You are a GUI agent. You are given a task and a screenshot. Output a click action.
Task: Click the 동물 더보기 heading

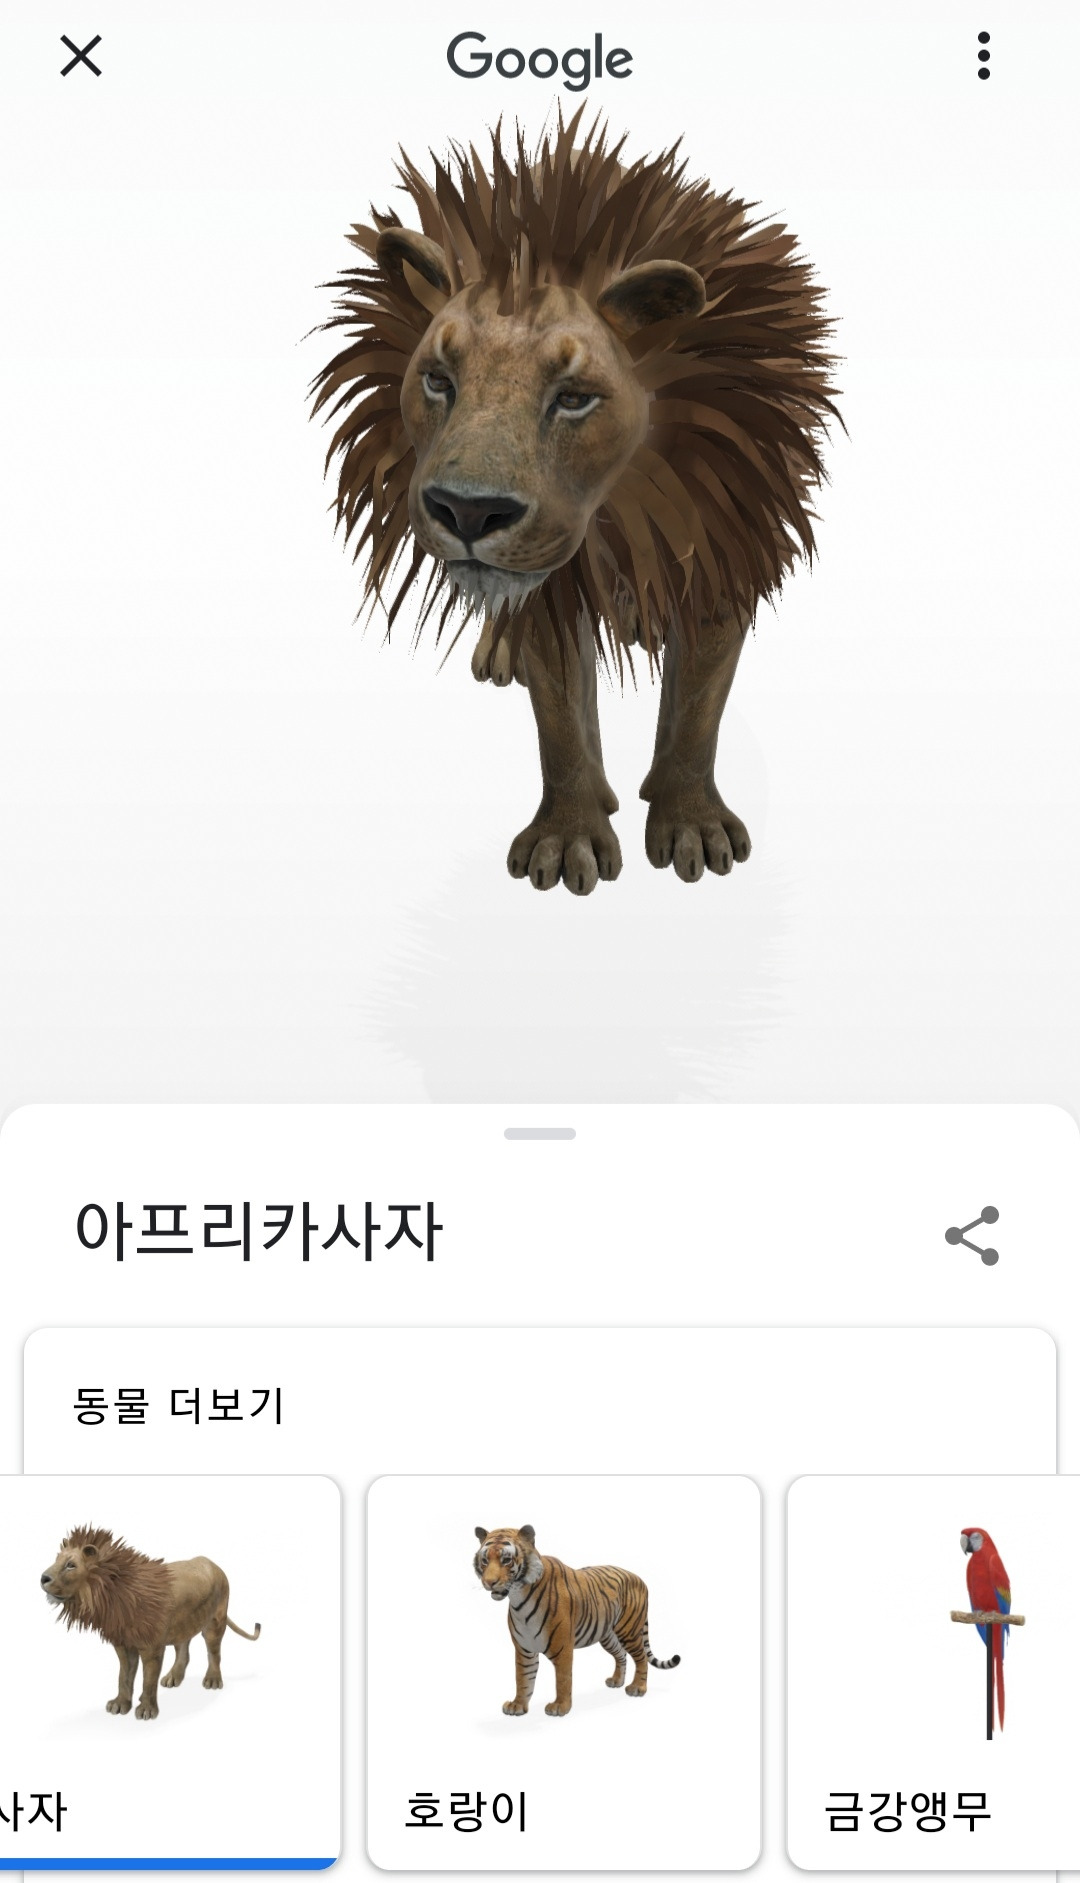(179, 1405)
